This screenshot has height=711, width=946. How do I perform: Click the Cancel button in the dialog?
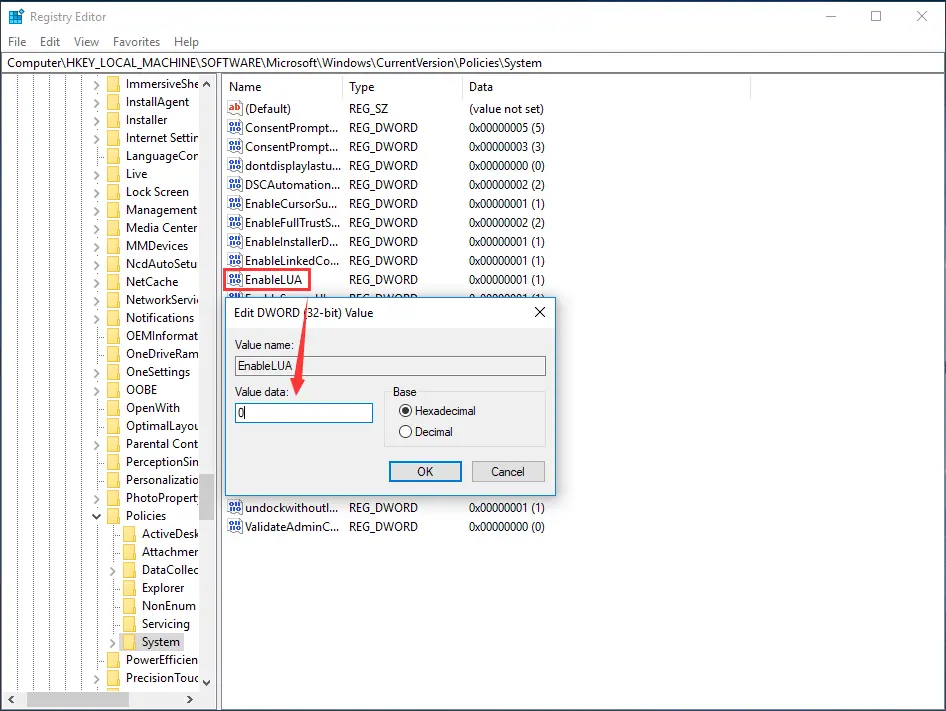tap(506, 471)
